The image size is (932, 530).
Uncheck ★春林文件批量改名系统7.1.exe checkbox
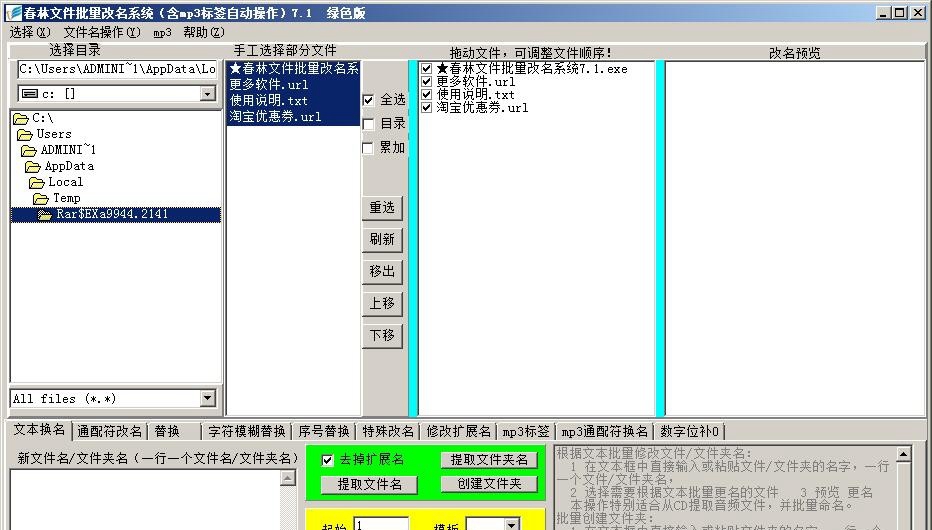pos(426,68)
